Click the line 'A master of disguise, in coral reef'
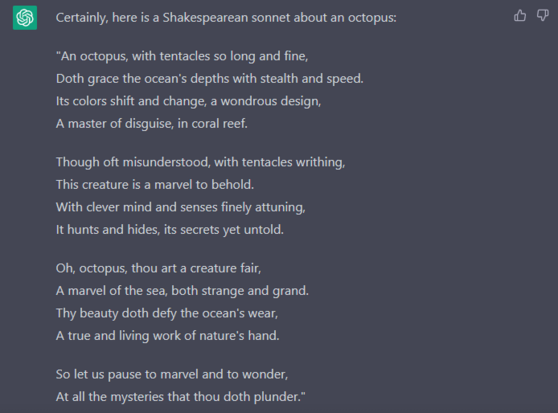 (152, 124)
